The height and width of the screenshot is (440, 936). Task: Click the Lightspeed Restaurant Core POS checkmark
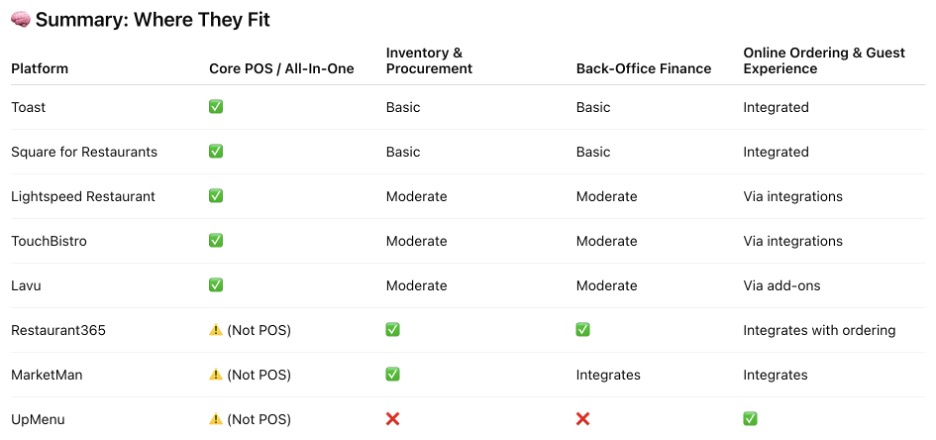pos(216,196)
